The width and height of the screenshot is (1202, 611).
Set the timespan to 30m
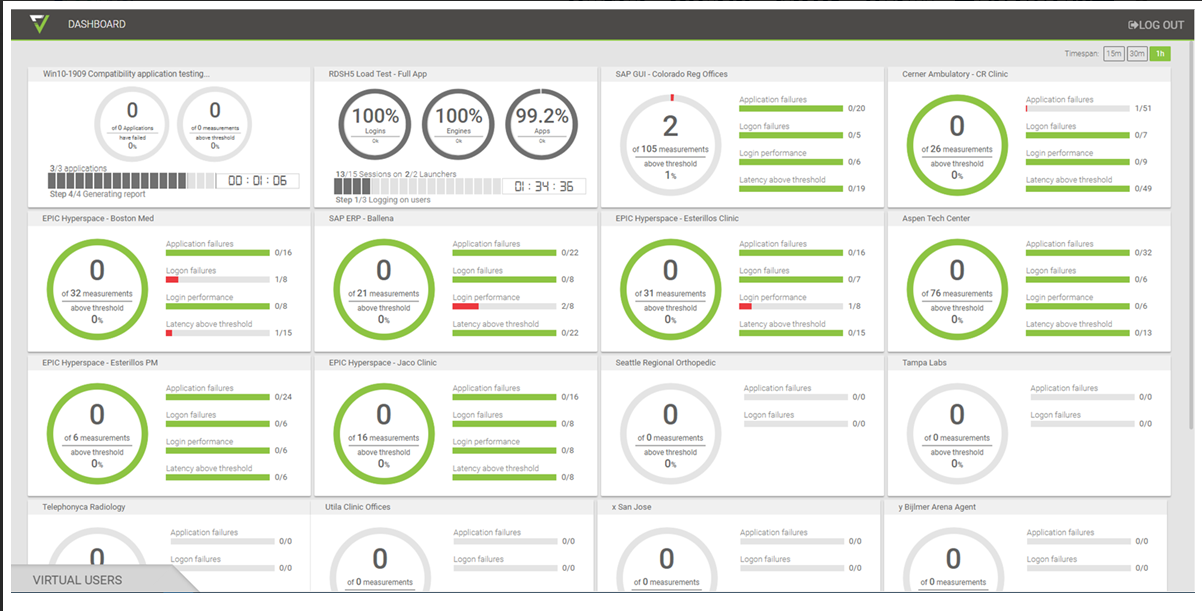tap(1137, 54)
